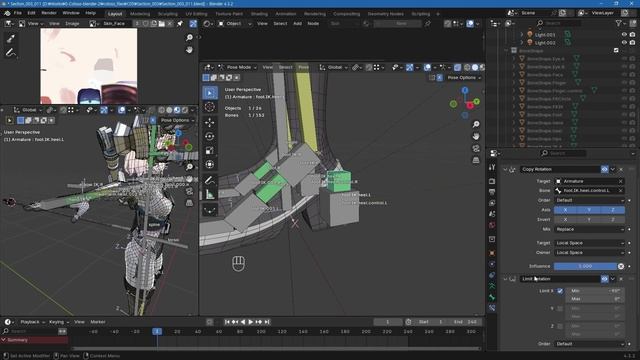Image resolution: width=640 pixels, height=360 pixels.
Task: Enable the Limit Y checkbox
Action: (560, 309)
